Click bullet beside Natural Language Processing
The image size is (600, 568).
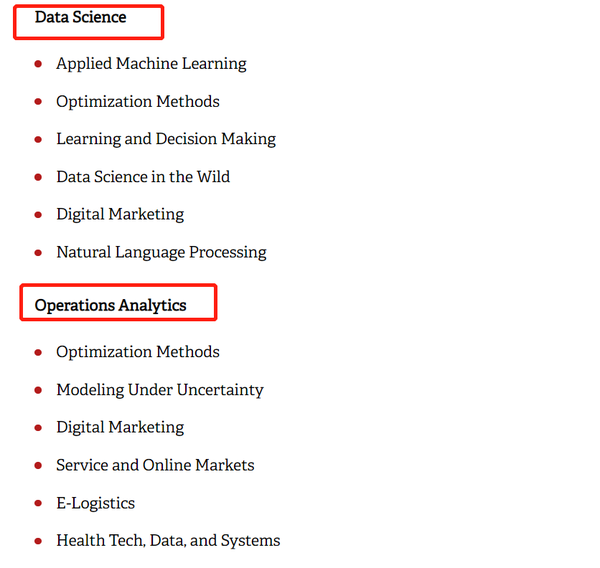(x=38, y=253)
